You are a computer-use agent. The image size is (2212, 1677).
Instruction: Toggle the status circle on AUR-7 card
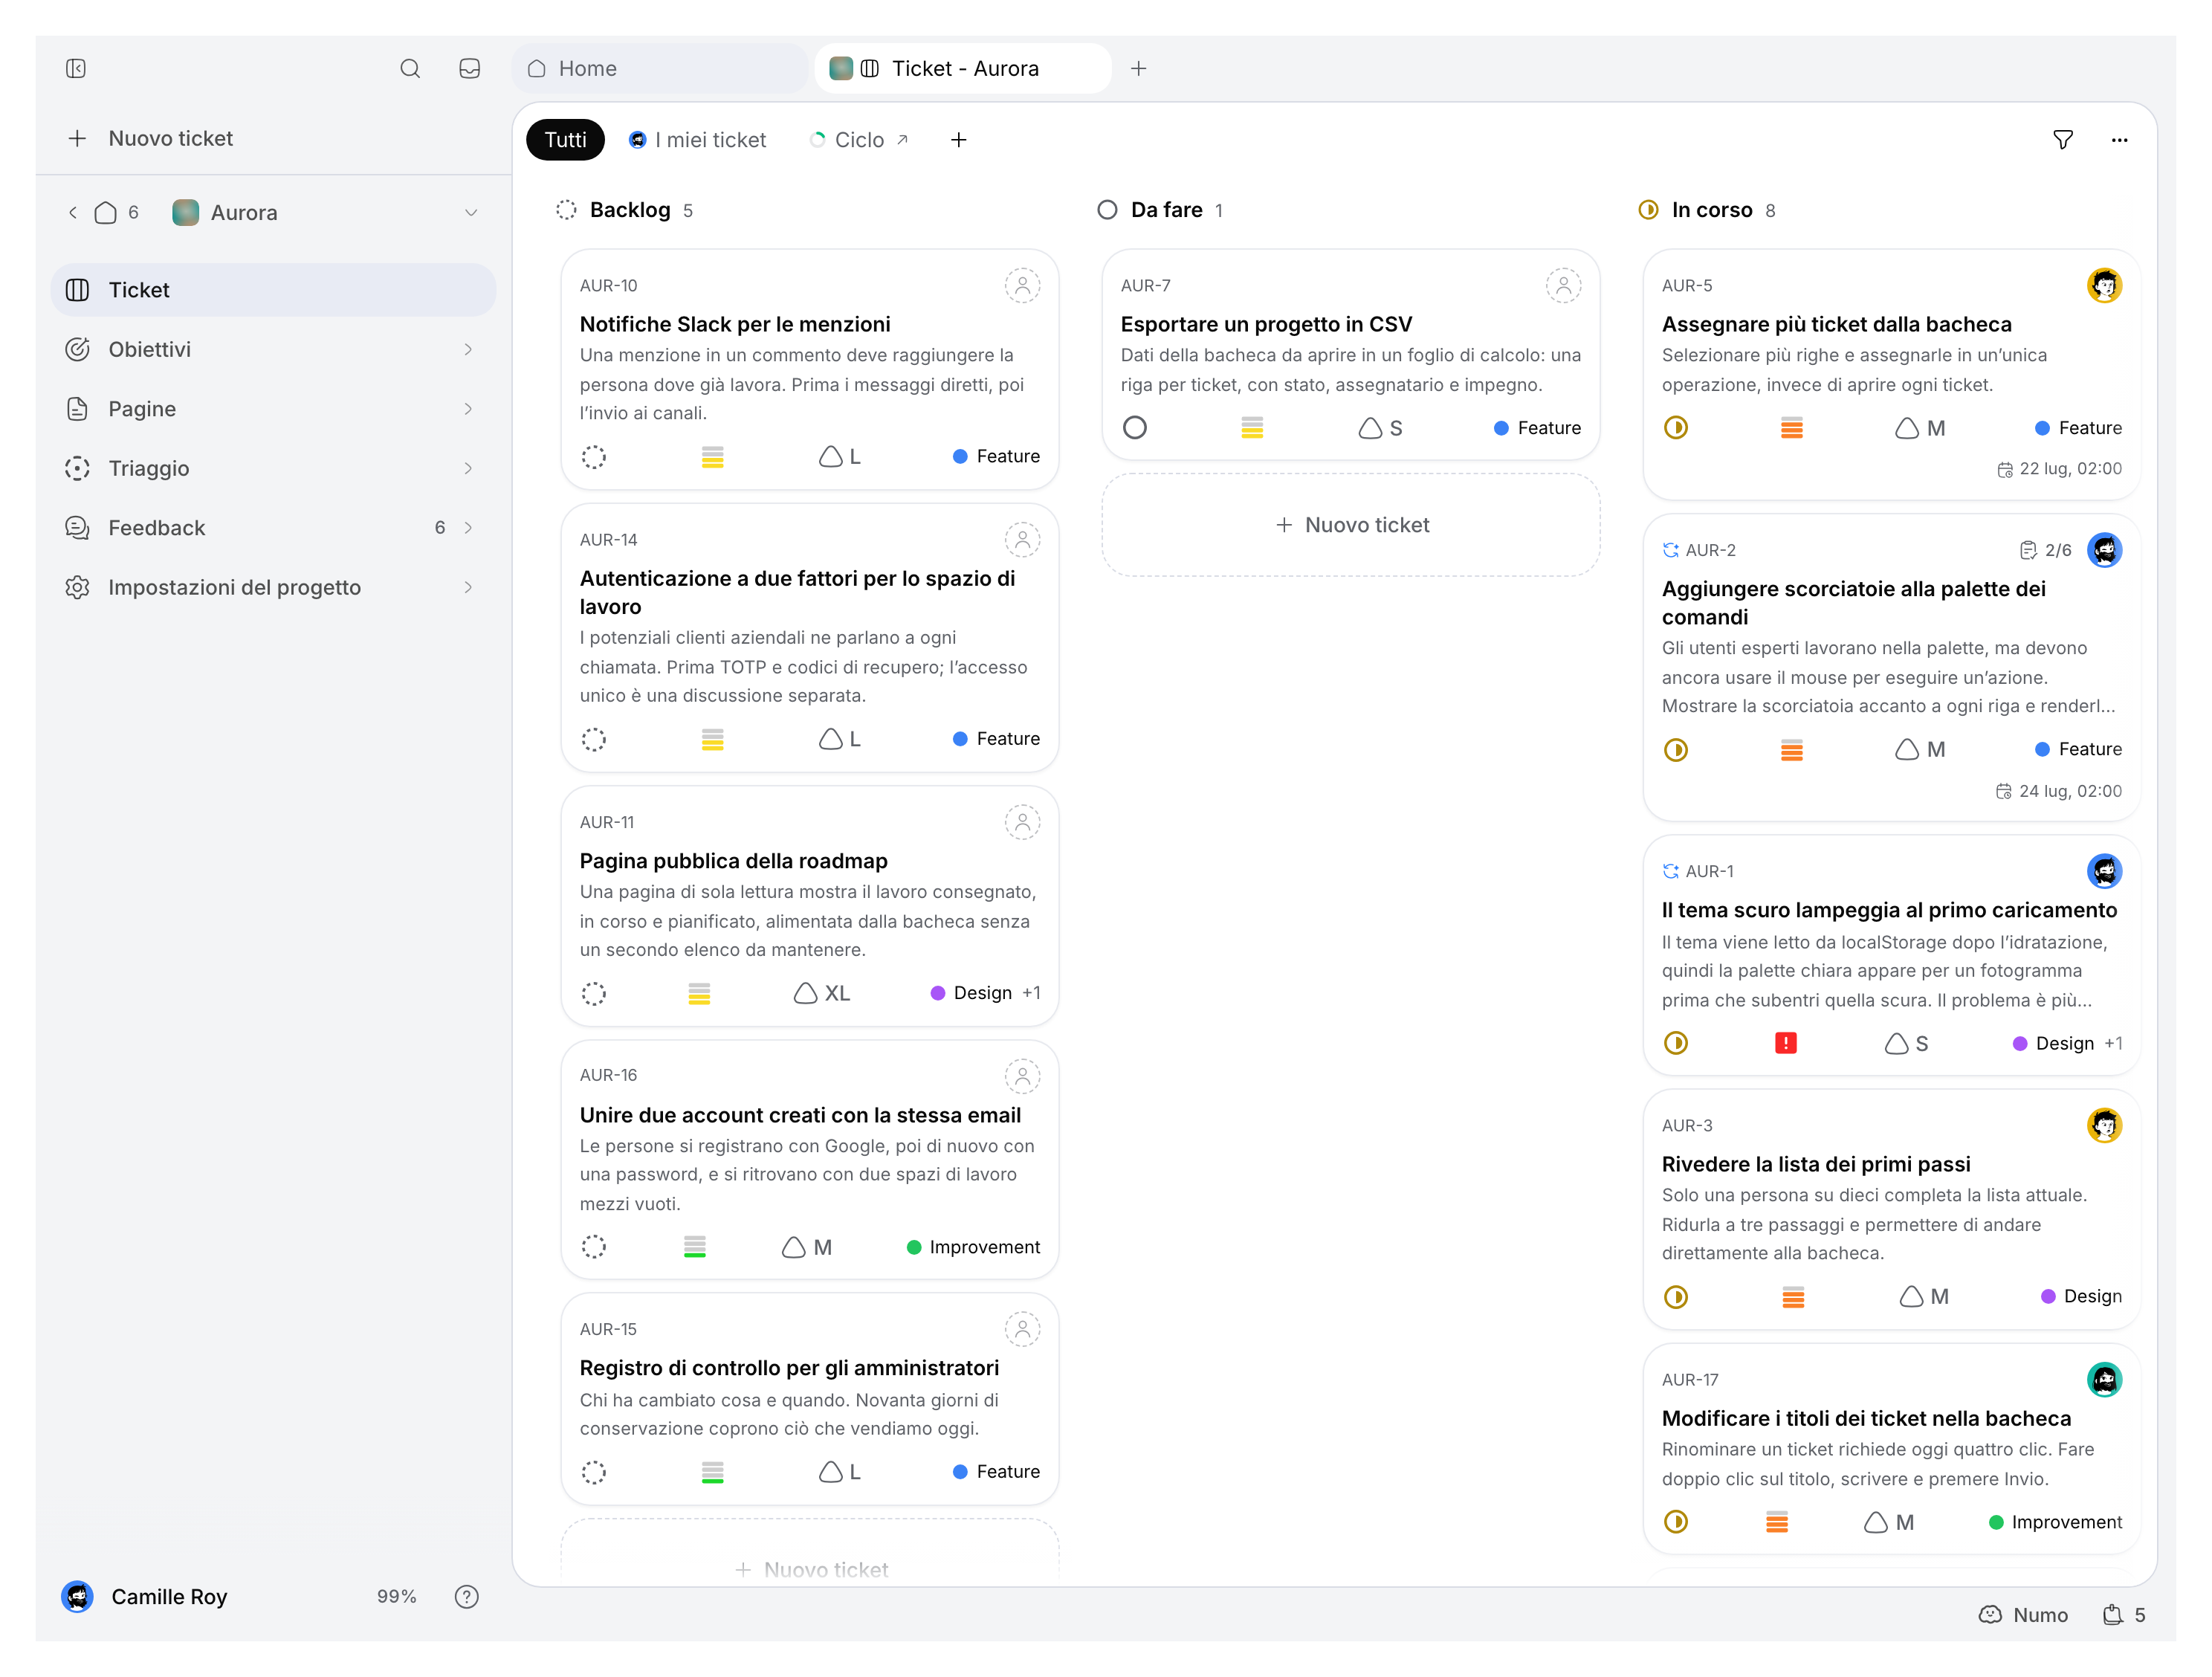1135,428
